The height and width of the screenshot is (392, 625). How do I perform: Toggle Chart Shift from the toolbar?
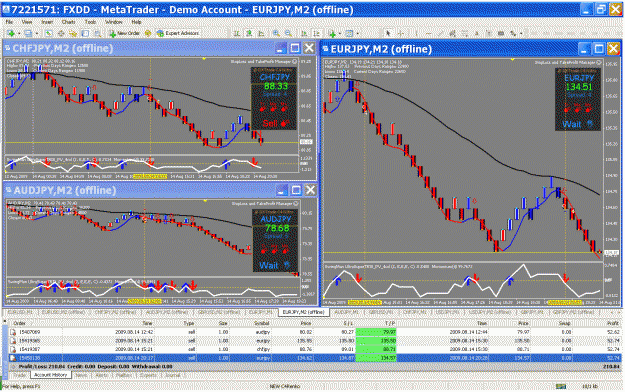tap(316, 33)
